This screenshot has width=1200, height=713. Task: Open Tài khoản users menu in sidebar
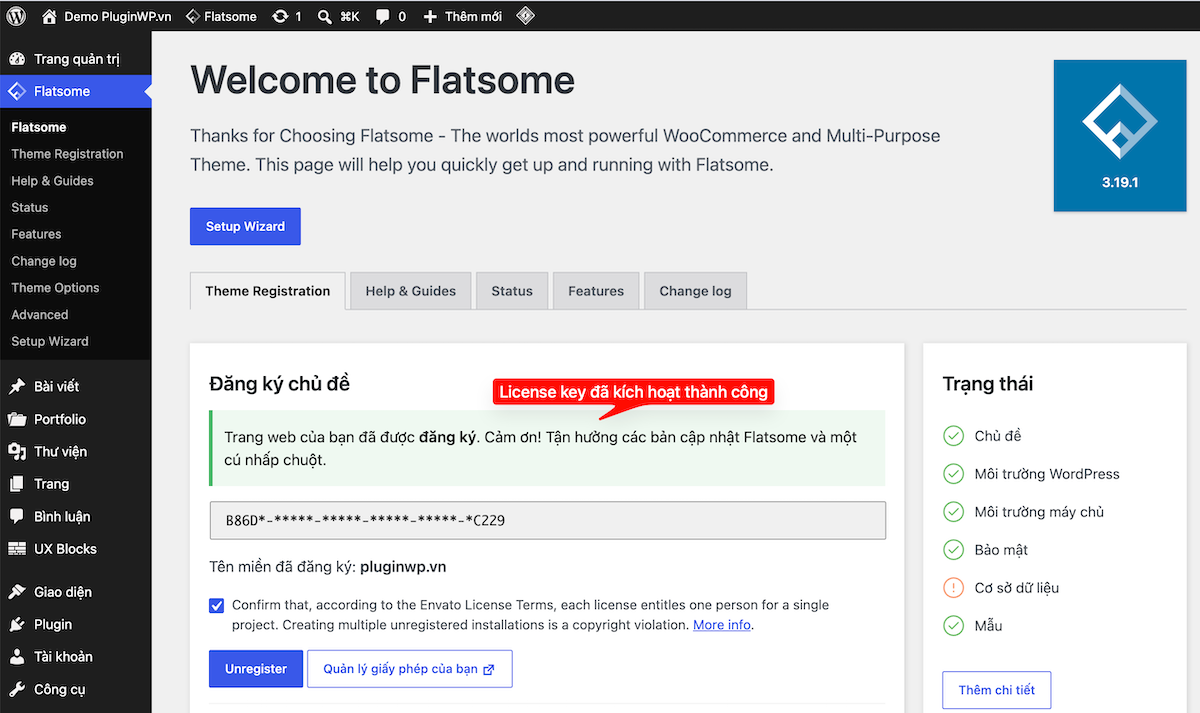pos(75,657)
